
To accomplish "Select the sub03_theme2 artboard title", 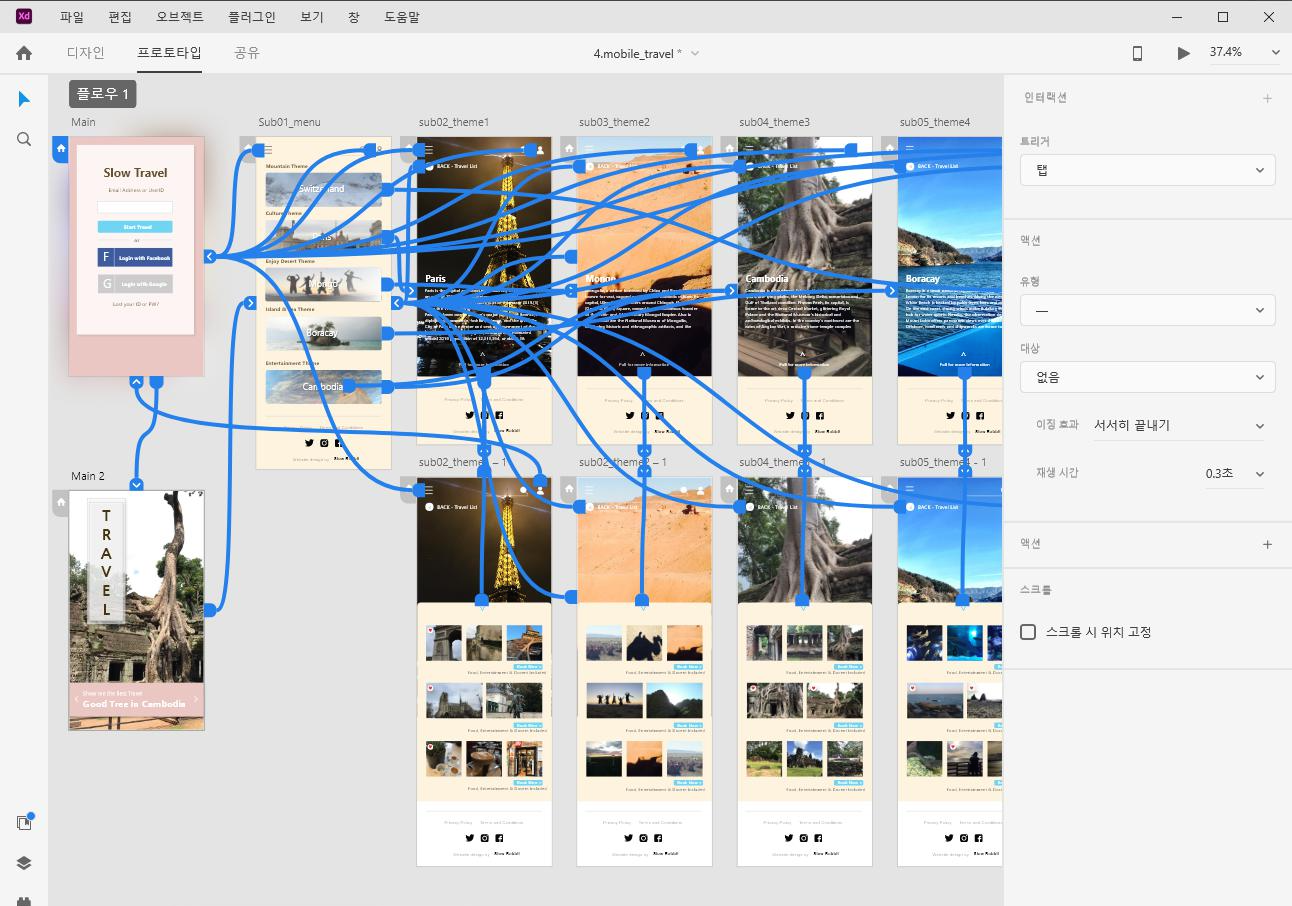I will point(614,122).
